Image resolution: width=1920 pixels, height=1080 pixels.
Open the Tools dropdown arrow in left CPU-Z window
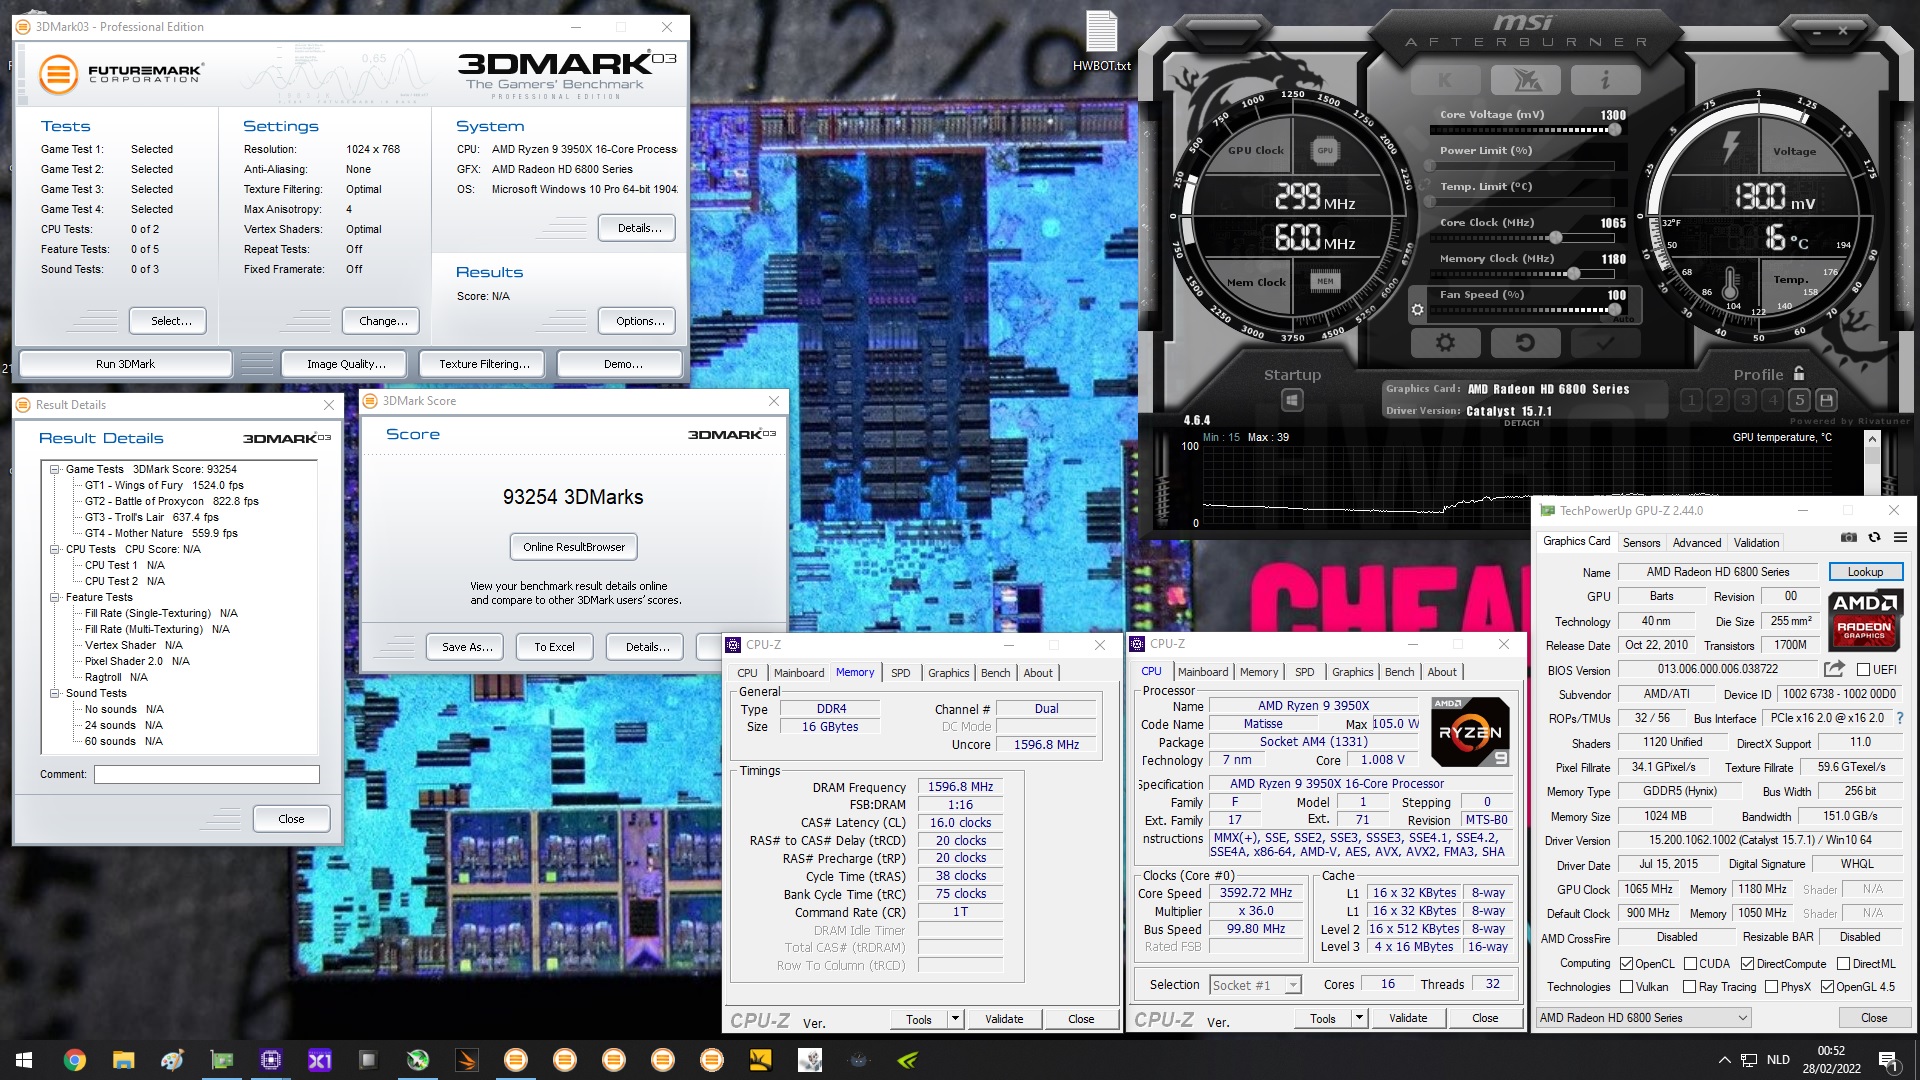(x=956, y=1019)
